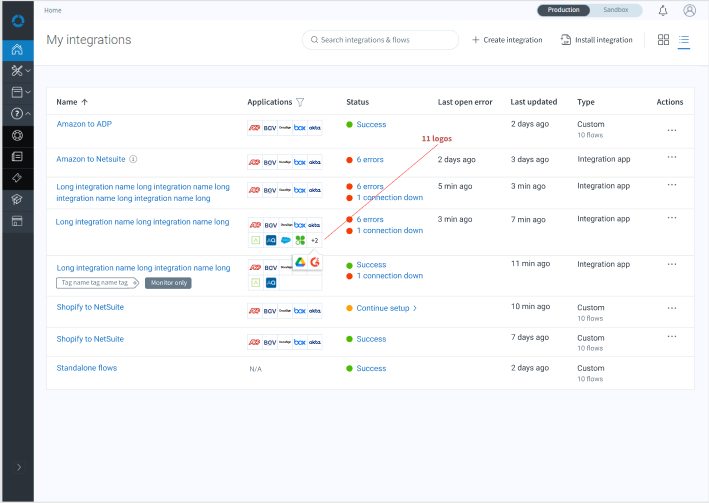
Task: Filter by applications using the funnel icon
Action: click(x=300, y=102)
